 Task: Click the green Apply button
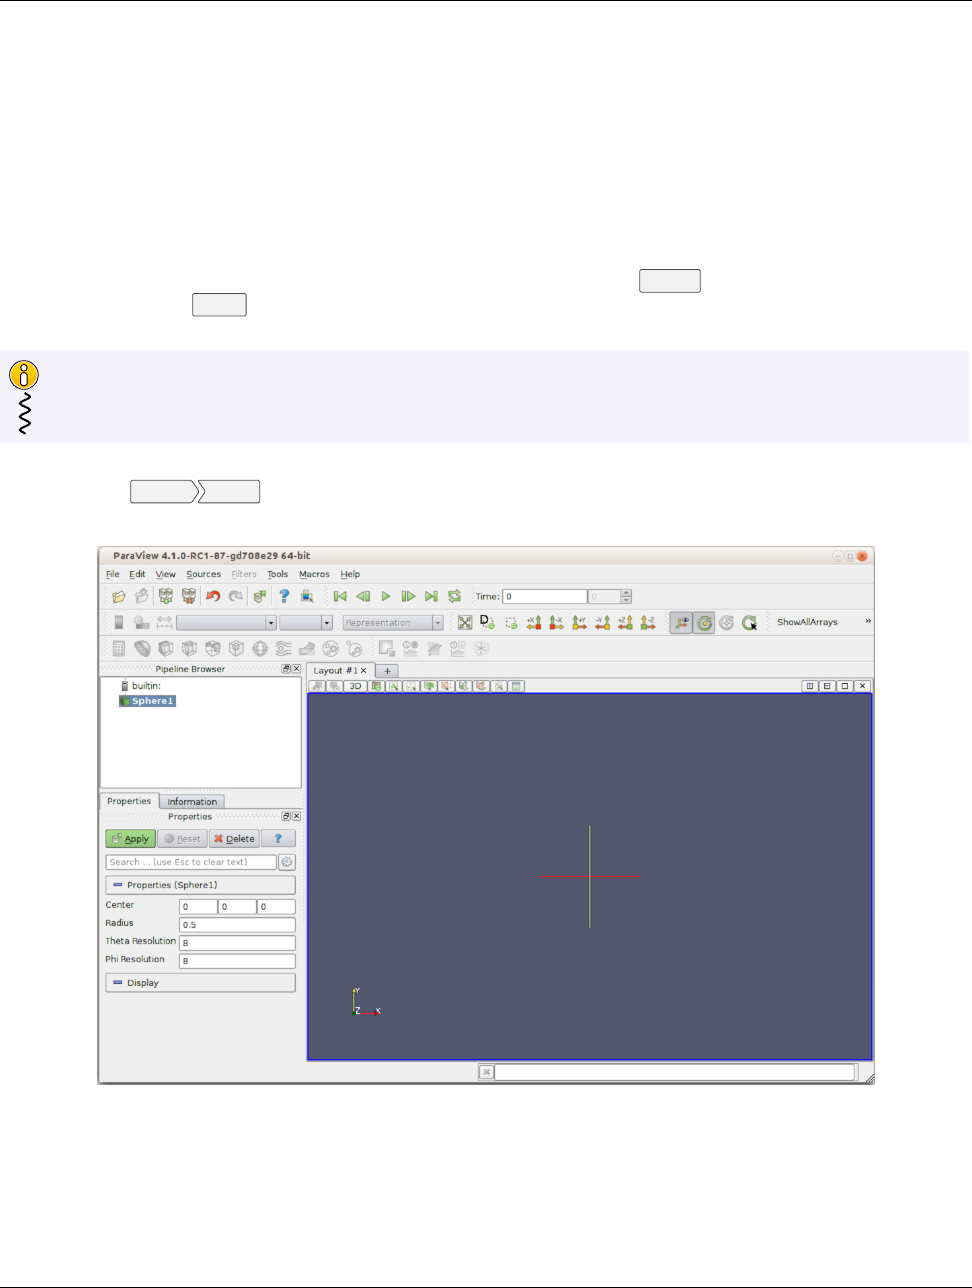tap(130, 839)
